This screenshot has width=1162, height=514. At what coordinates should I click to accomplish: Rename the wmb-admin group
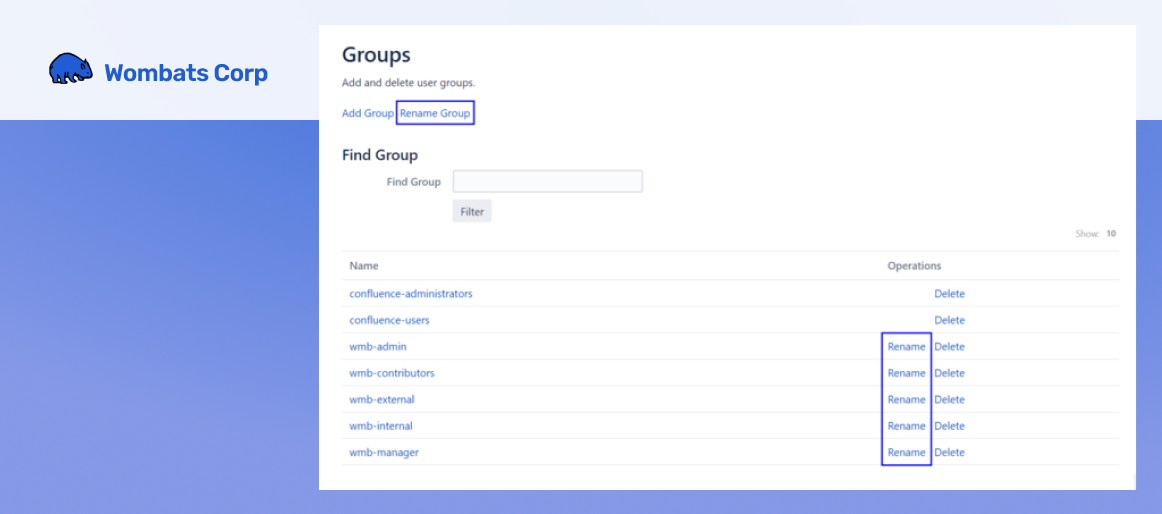pyautogui.click(x=906, y=347)
